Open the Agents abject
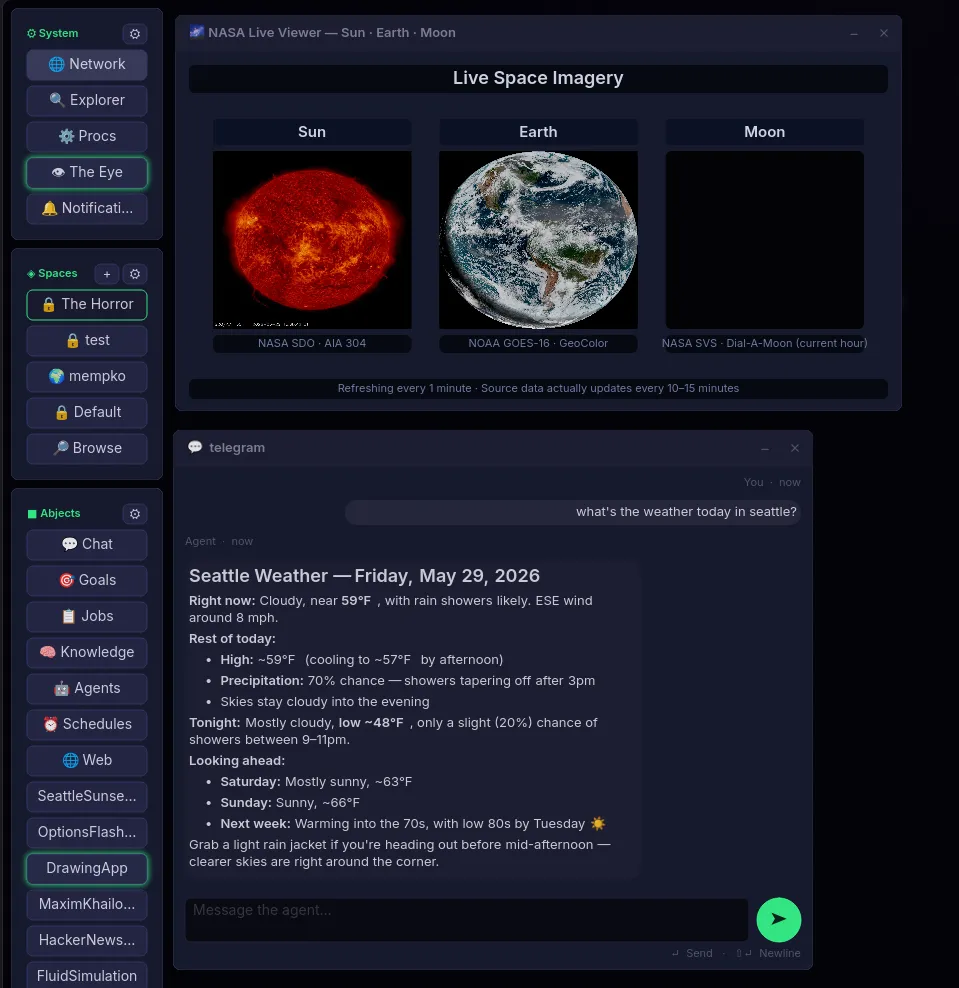The width and height of the screenshot is (959, 988). coord(87,688)
